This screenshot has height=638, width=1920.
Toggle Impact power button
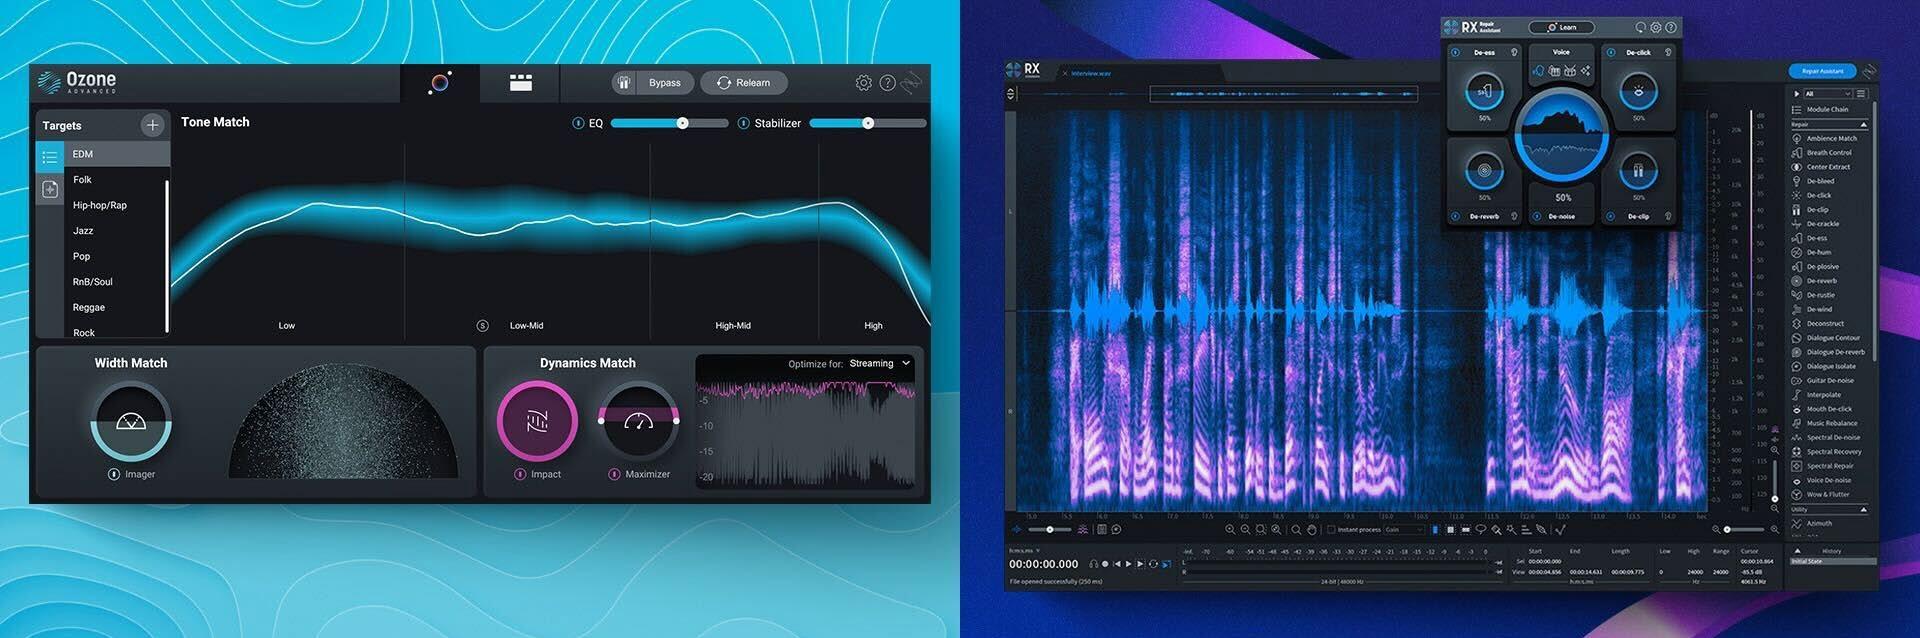click(x=520, y=474)
